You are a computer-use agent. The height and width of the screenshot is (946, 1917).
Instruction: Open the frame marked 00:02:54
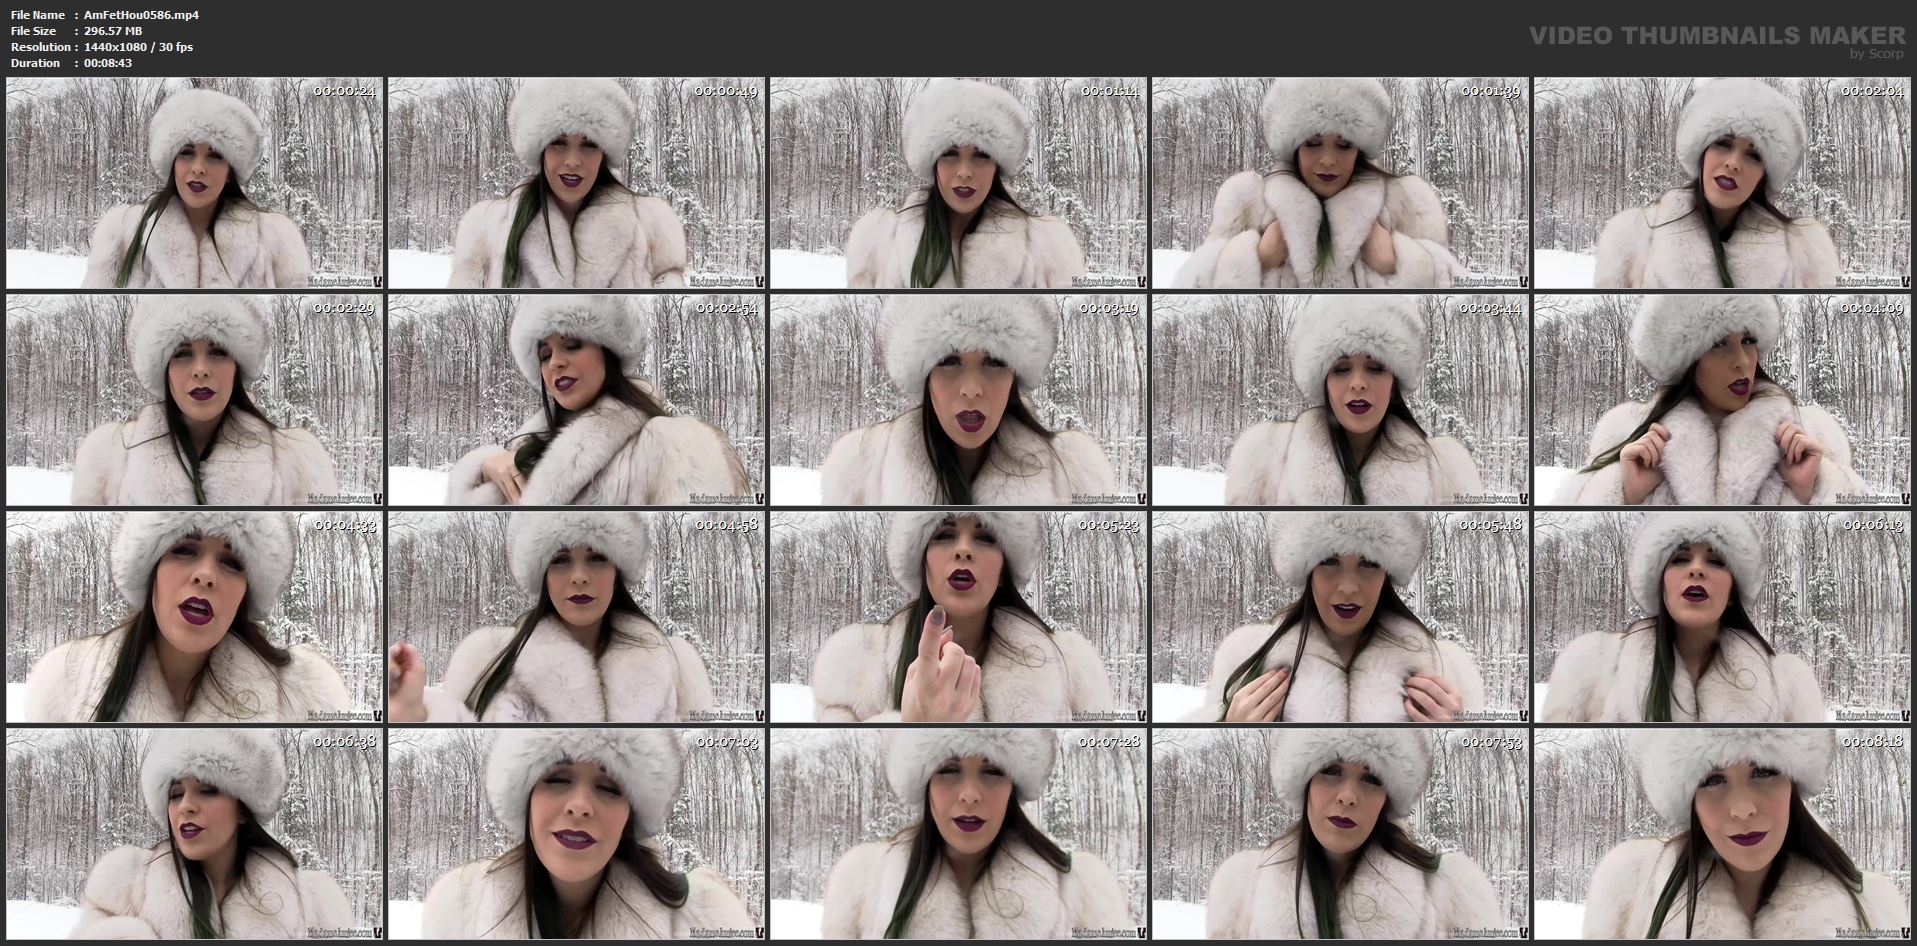(576, 400)
